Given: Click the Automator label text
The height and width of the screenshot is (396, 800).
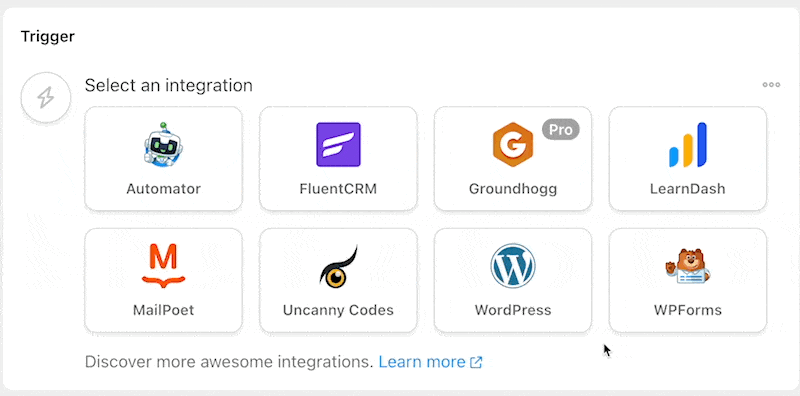Looking at the screenshot, I should click(x=163, y=189).
